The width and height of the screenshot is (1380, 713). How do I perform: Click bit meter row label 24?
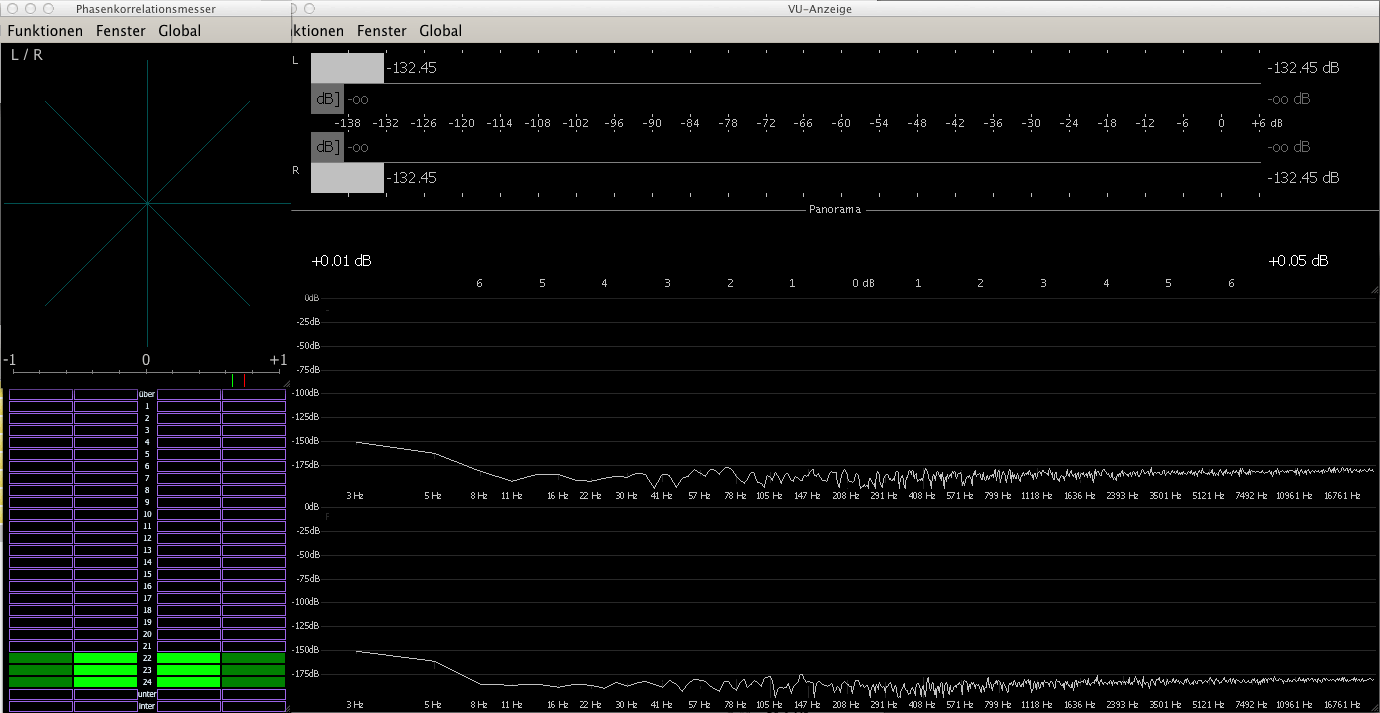click(x=147, y=682)
